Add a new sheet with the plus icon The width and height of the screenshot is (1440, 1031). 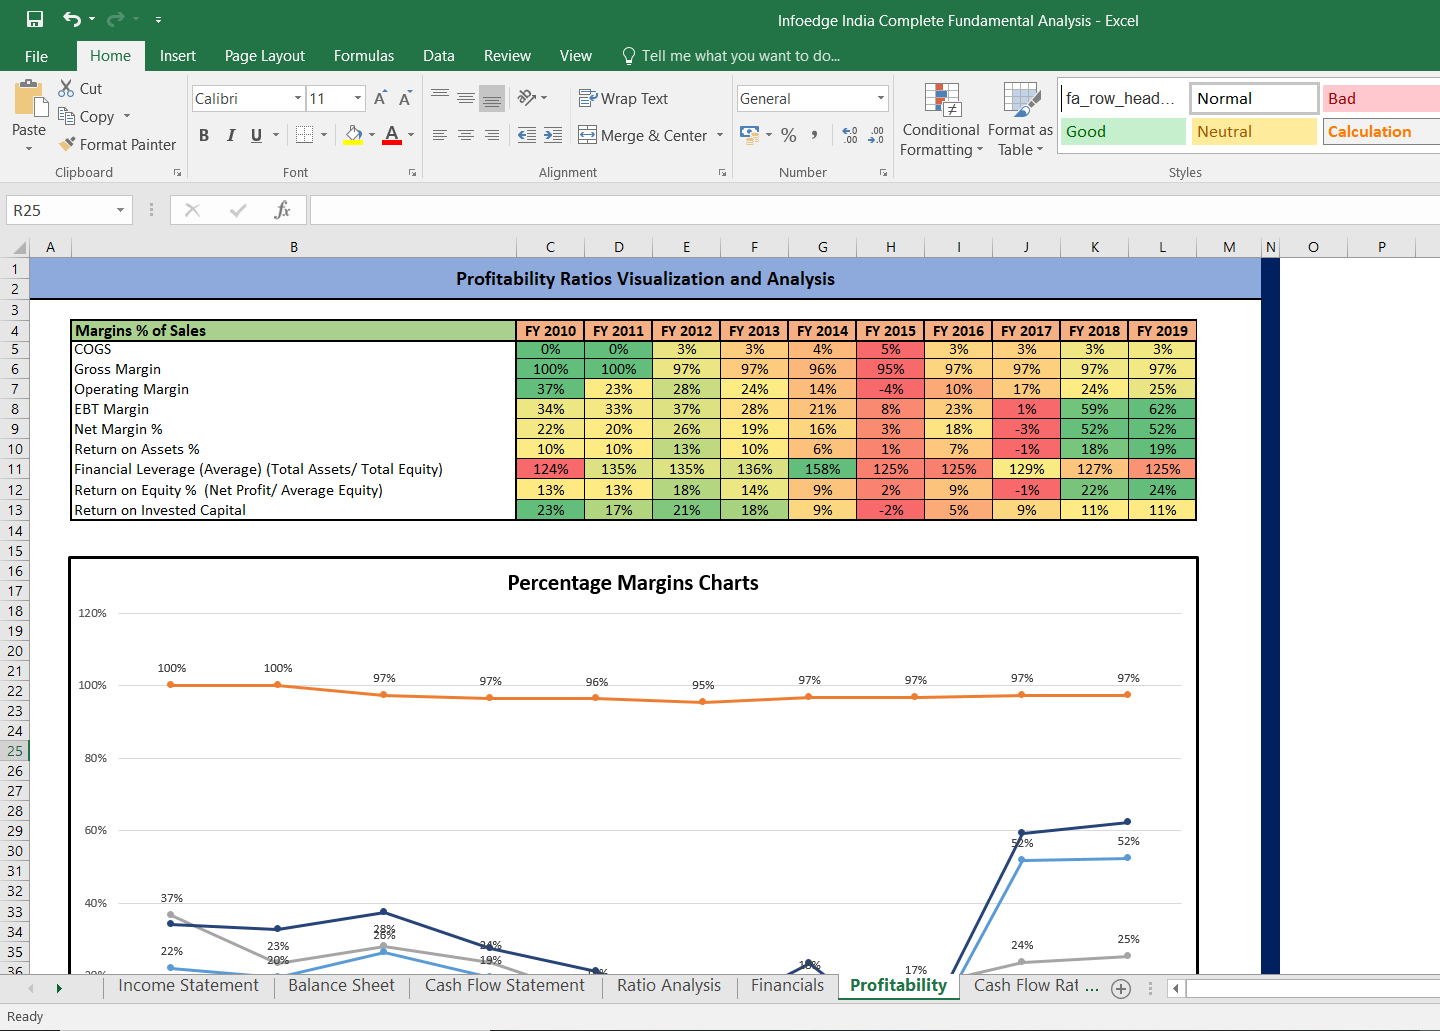point(1121,988)
